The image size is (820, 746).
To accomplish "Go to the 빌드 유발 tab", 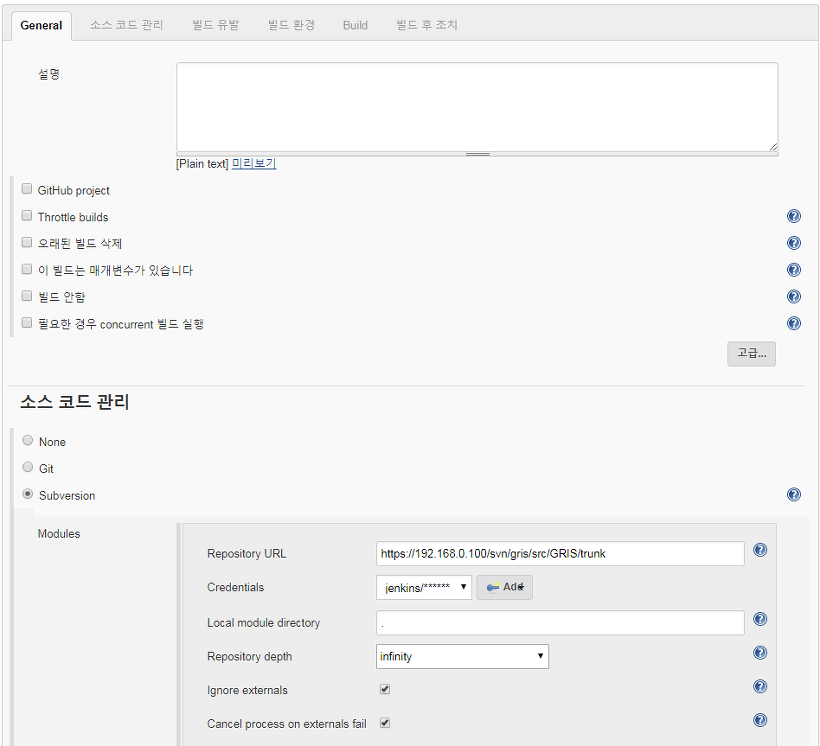I will pyautogui.click(x=215, y=25).
